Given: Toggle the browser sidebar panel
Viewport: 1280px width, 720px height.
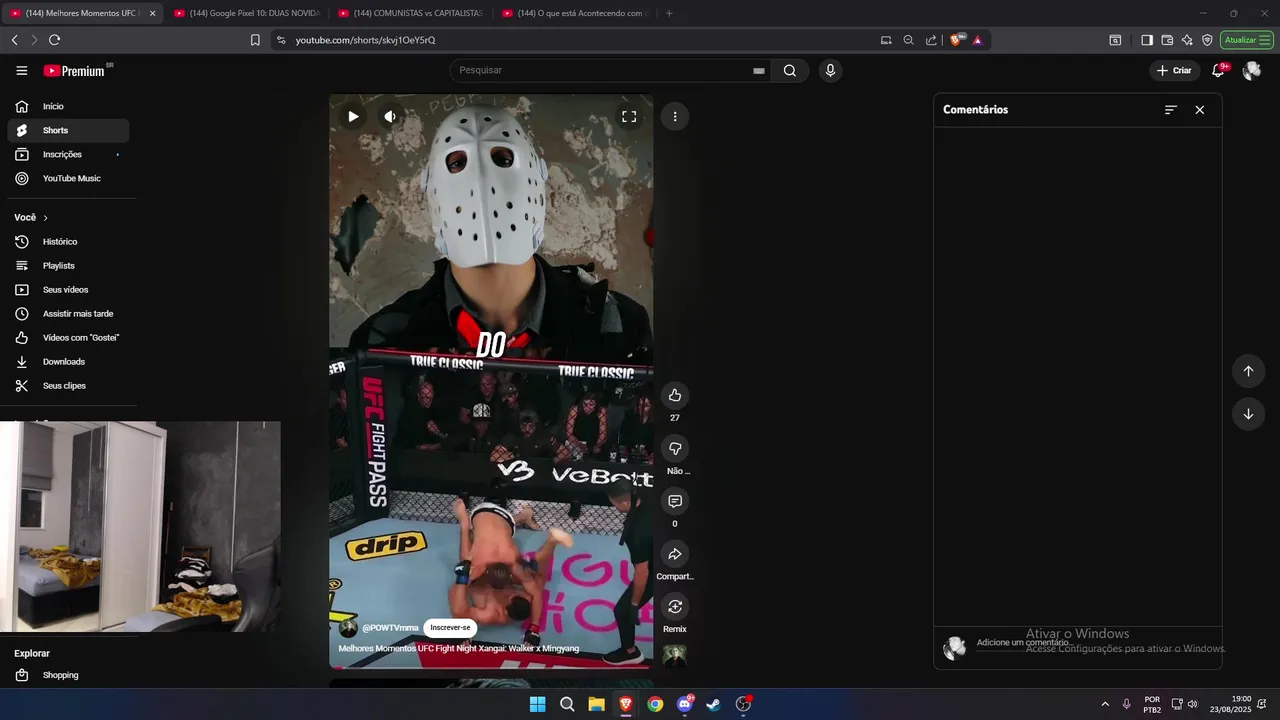Looking at the screenshot, I should (1147, 40).
